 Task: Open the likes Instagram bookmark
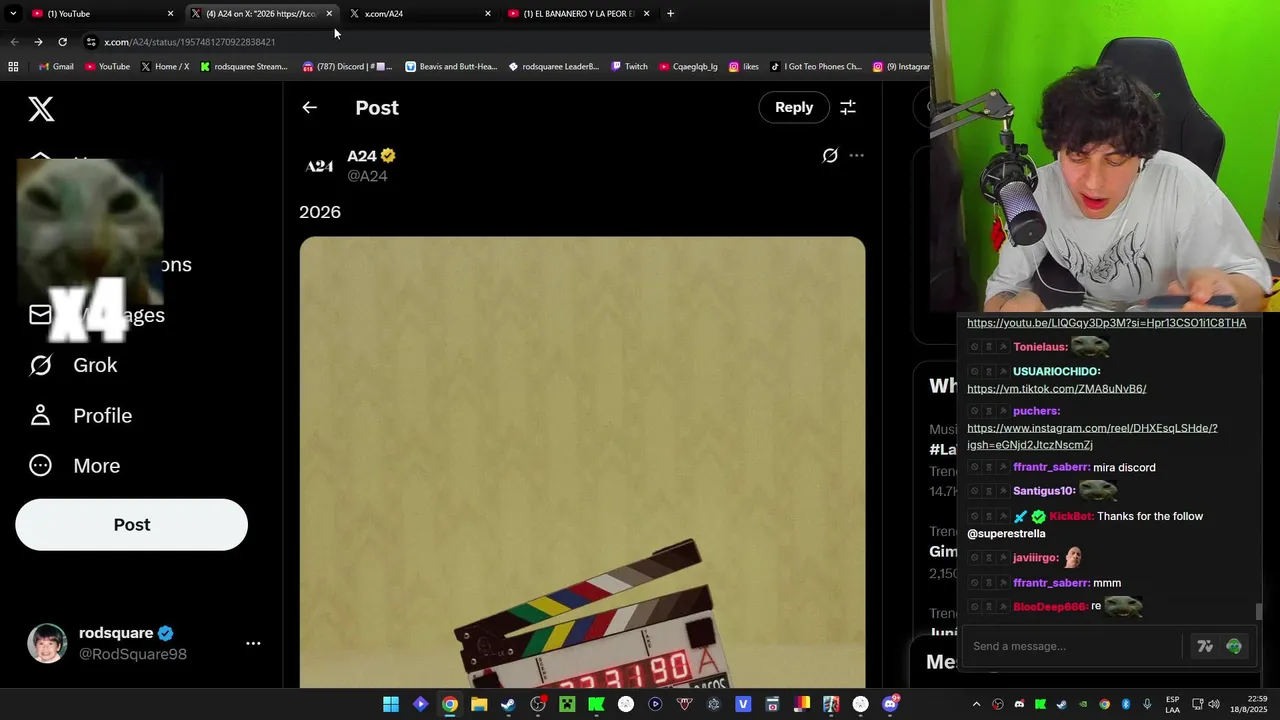tap(744, 67)
